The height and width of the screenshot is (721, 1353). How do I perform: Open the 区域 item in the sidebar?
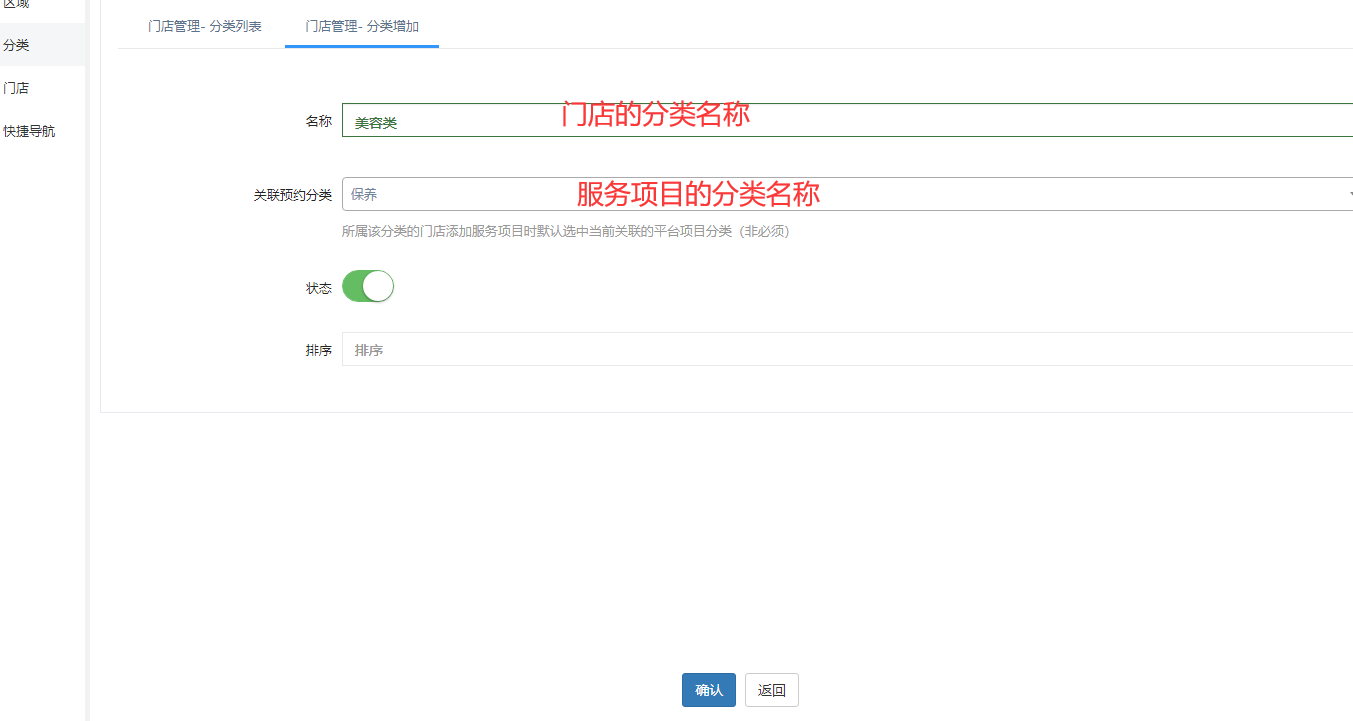pos(17,5)
